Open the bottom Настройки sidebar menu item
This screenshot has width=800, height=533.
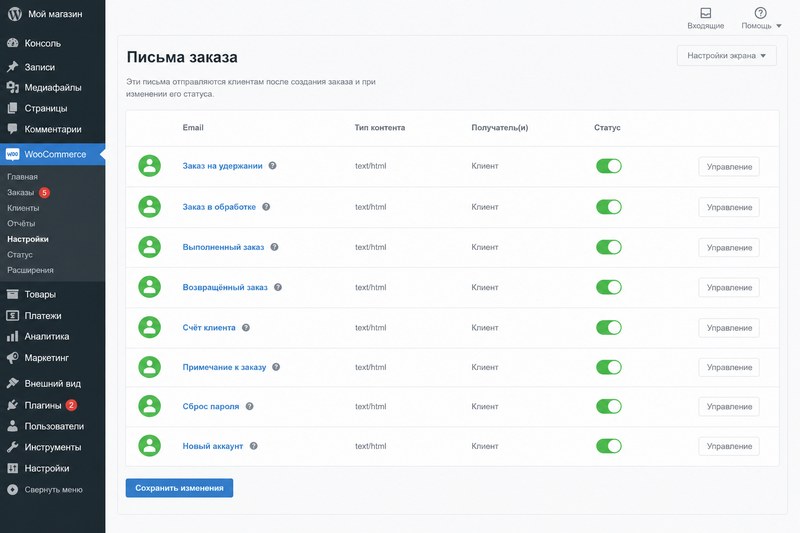[47, 468]
